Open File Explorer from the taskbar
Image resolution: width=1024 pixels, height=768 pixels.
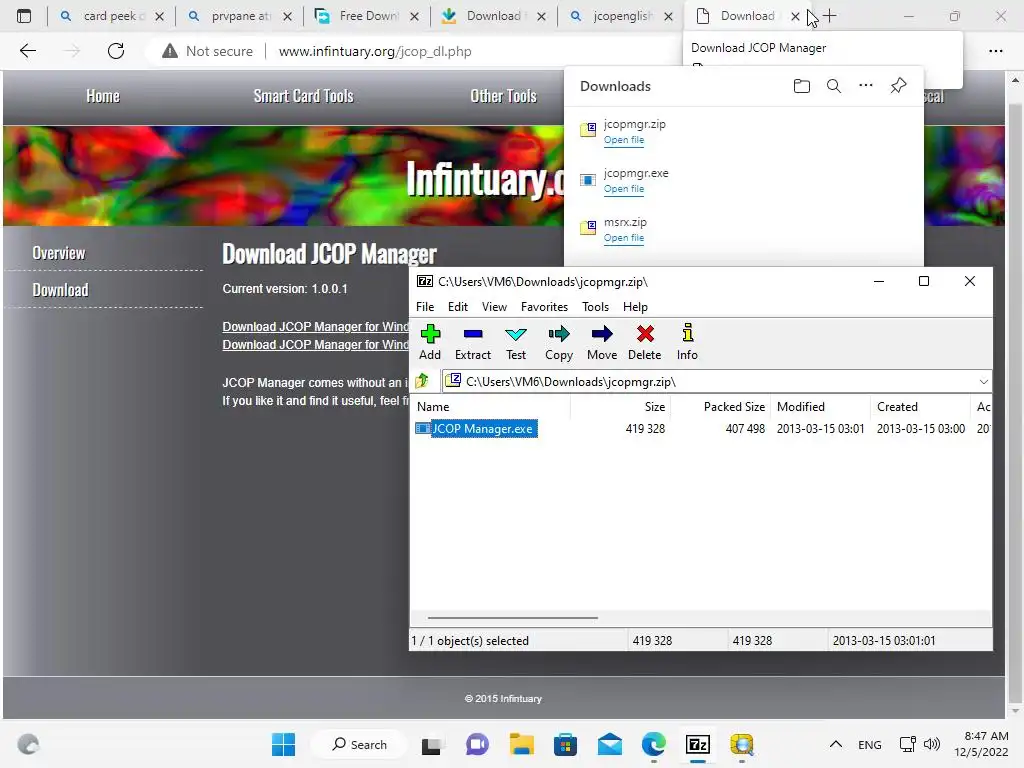tap(522, 744)
